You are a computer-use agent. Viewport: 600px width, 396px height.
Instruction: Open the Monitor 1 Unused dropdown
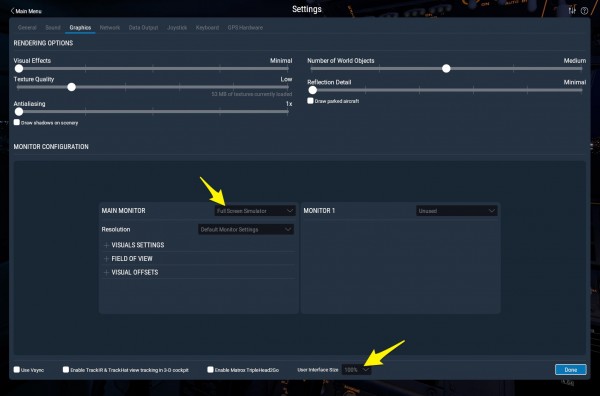click(x=457, y=211)
